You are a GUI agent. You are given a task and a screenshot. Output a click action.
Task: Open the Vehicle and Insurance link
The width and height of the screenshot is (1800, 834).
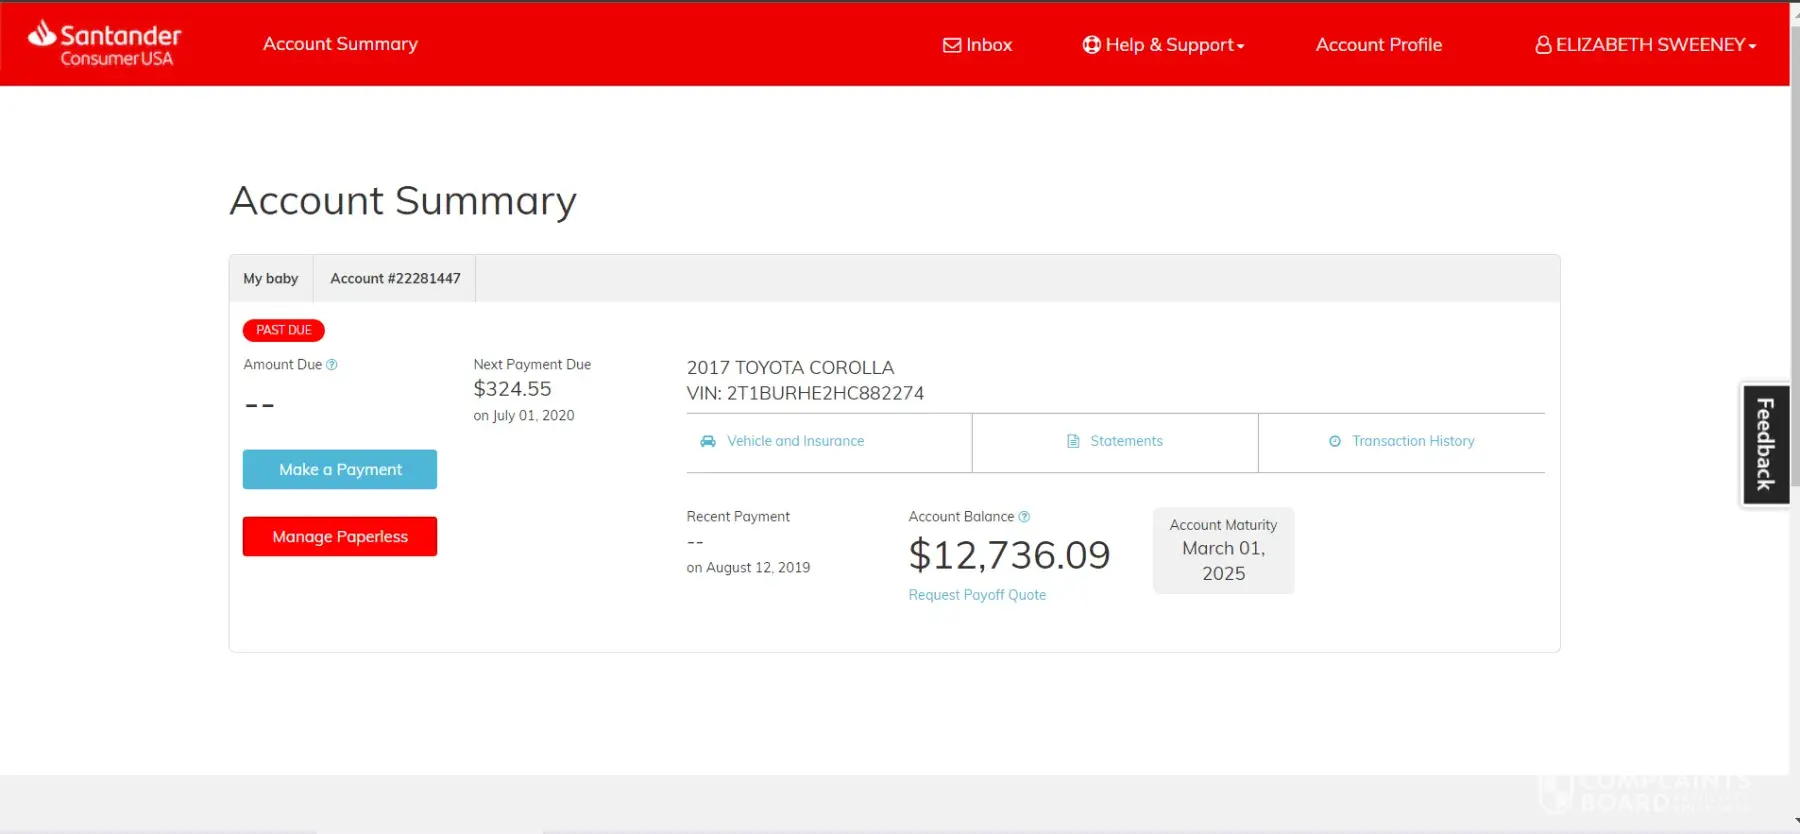pyautogui.click(x=795, y=441)
